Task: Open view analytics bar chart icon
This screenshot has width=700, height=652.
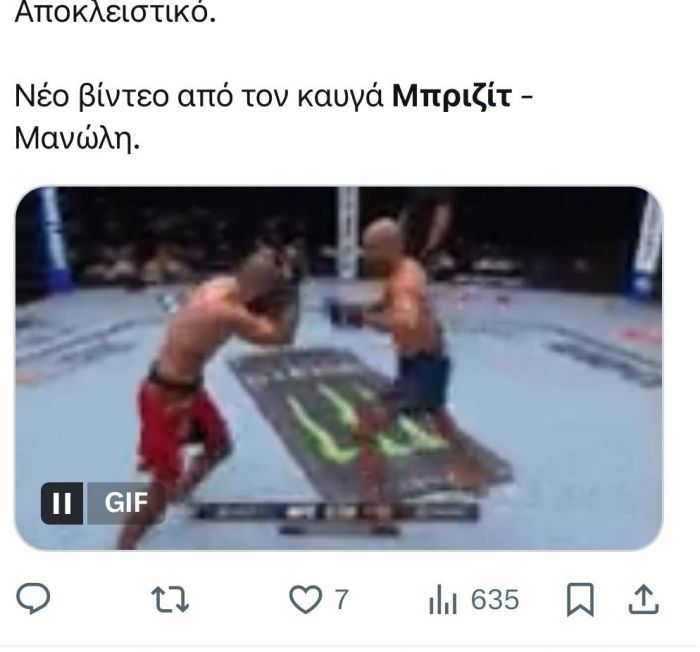Action: pos(443,599)
